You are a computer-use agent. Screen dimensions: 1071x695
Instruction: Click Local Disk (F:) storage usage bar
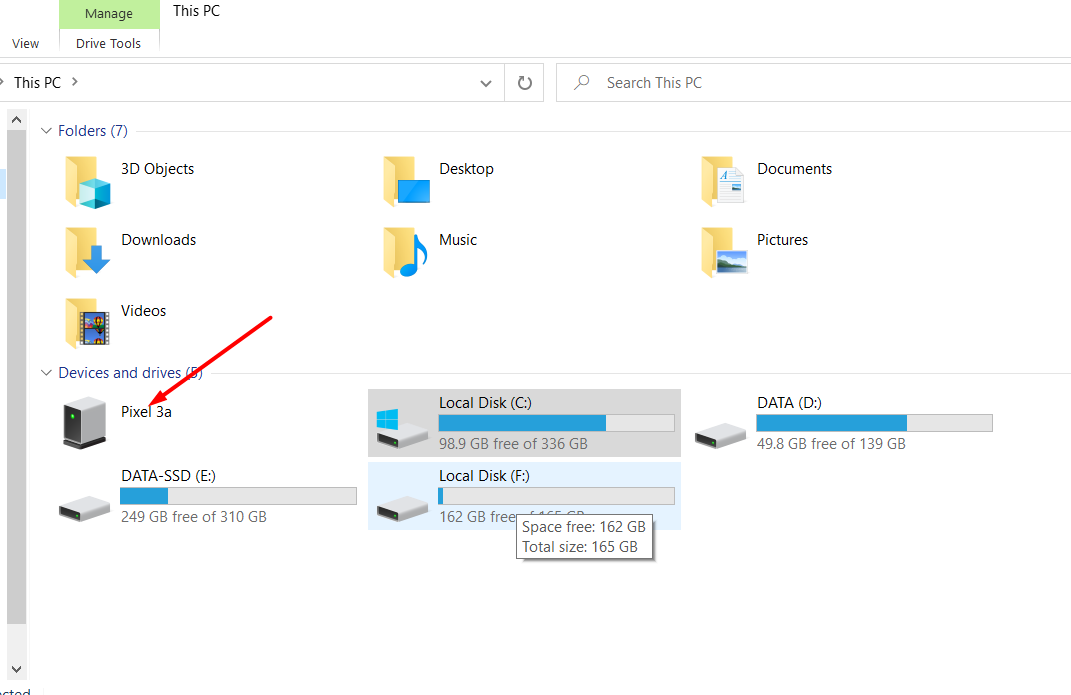(556, 496)
